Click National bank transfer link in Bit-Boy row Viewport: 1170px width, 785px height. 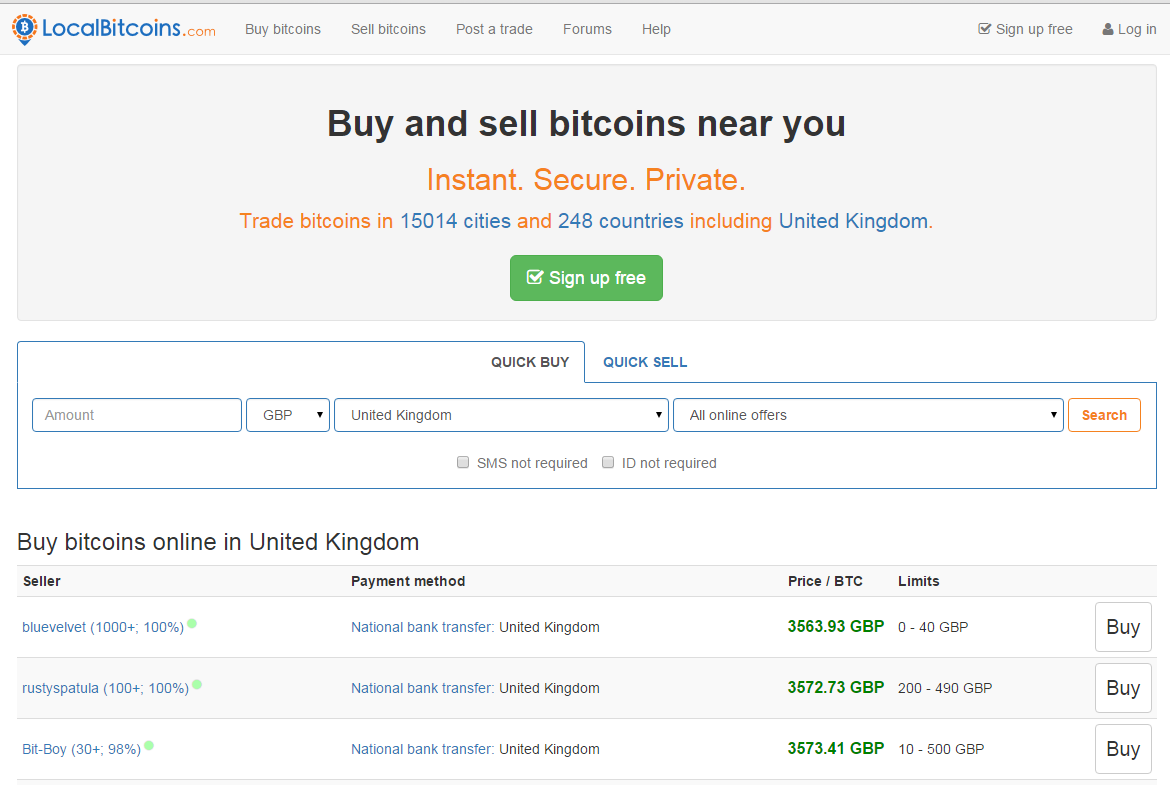pos(422,750)
